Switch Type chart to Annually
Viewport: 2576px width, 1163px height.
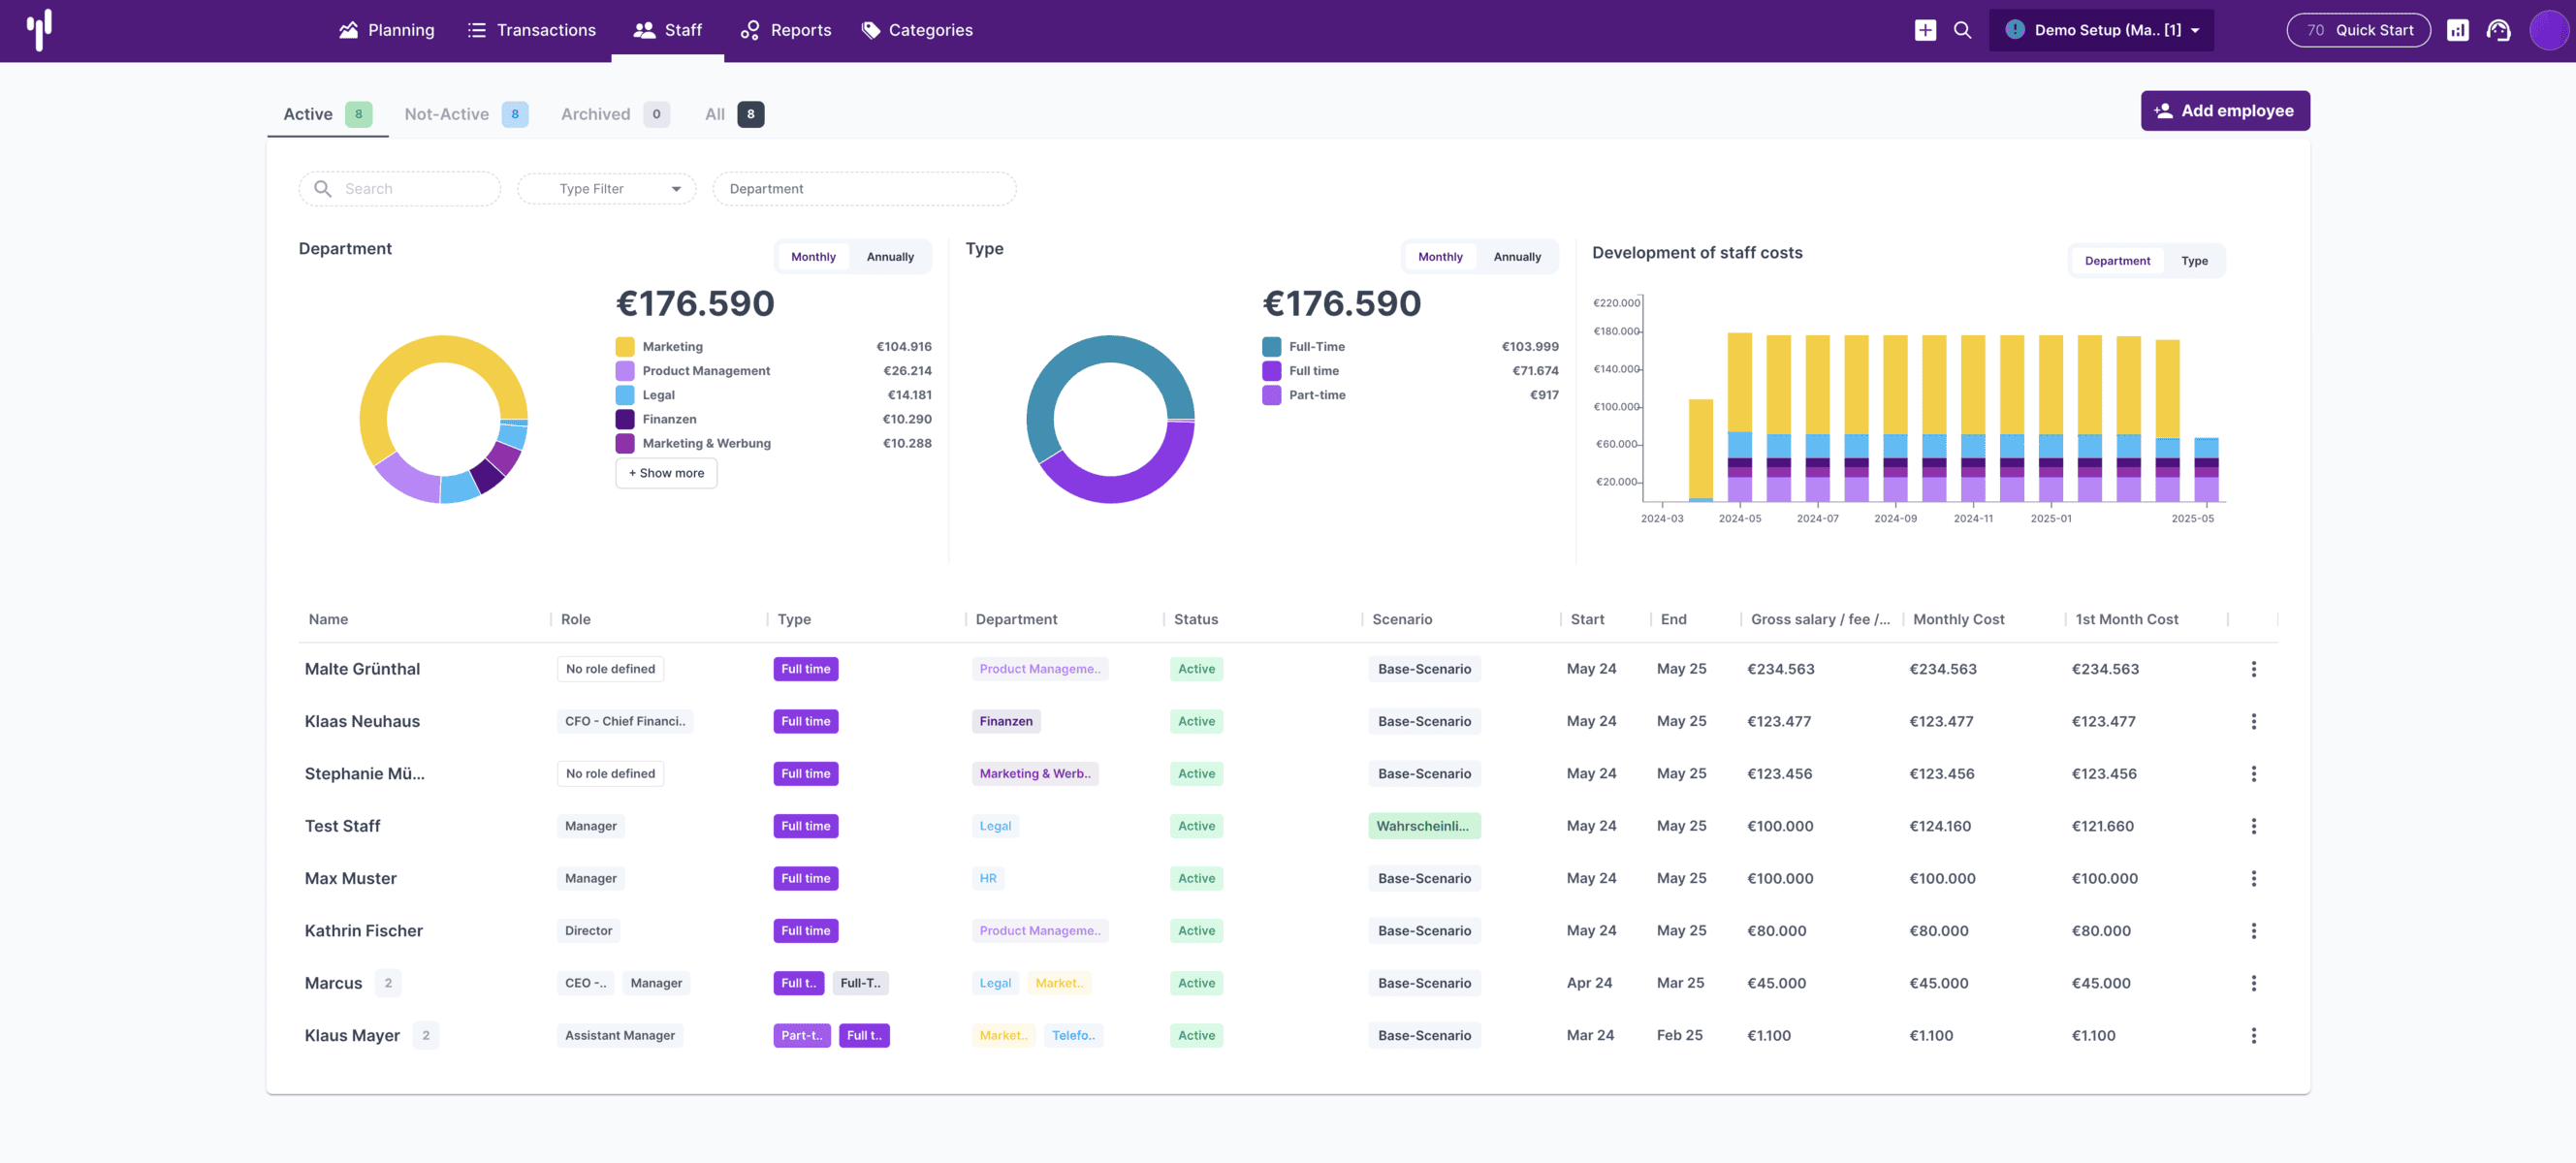point(1516,257)
